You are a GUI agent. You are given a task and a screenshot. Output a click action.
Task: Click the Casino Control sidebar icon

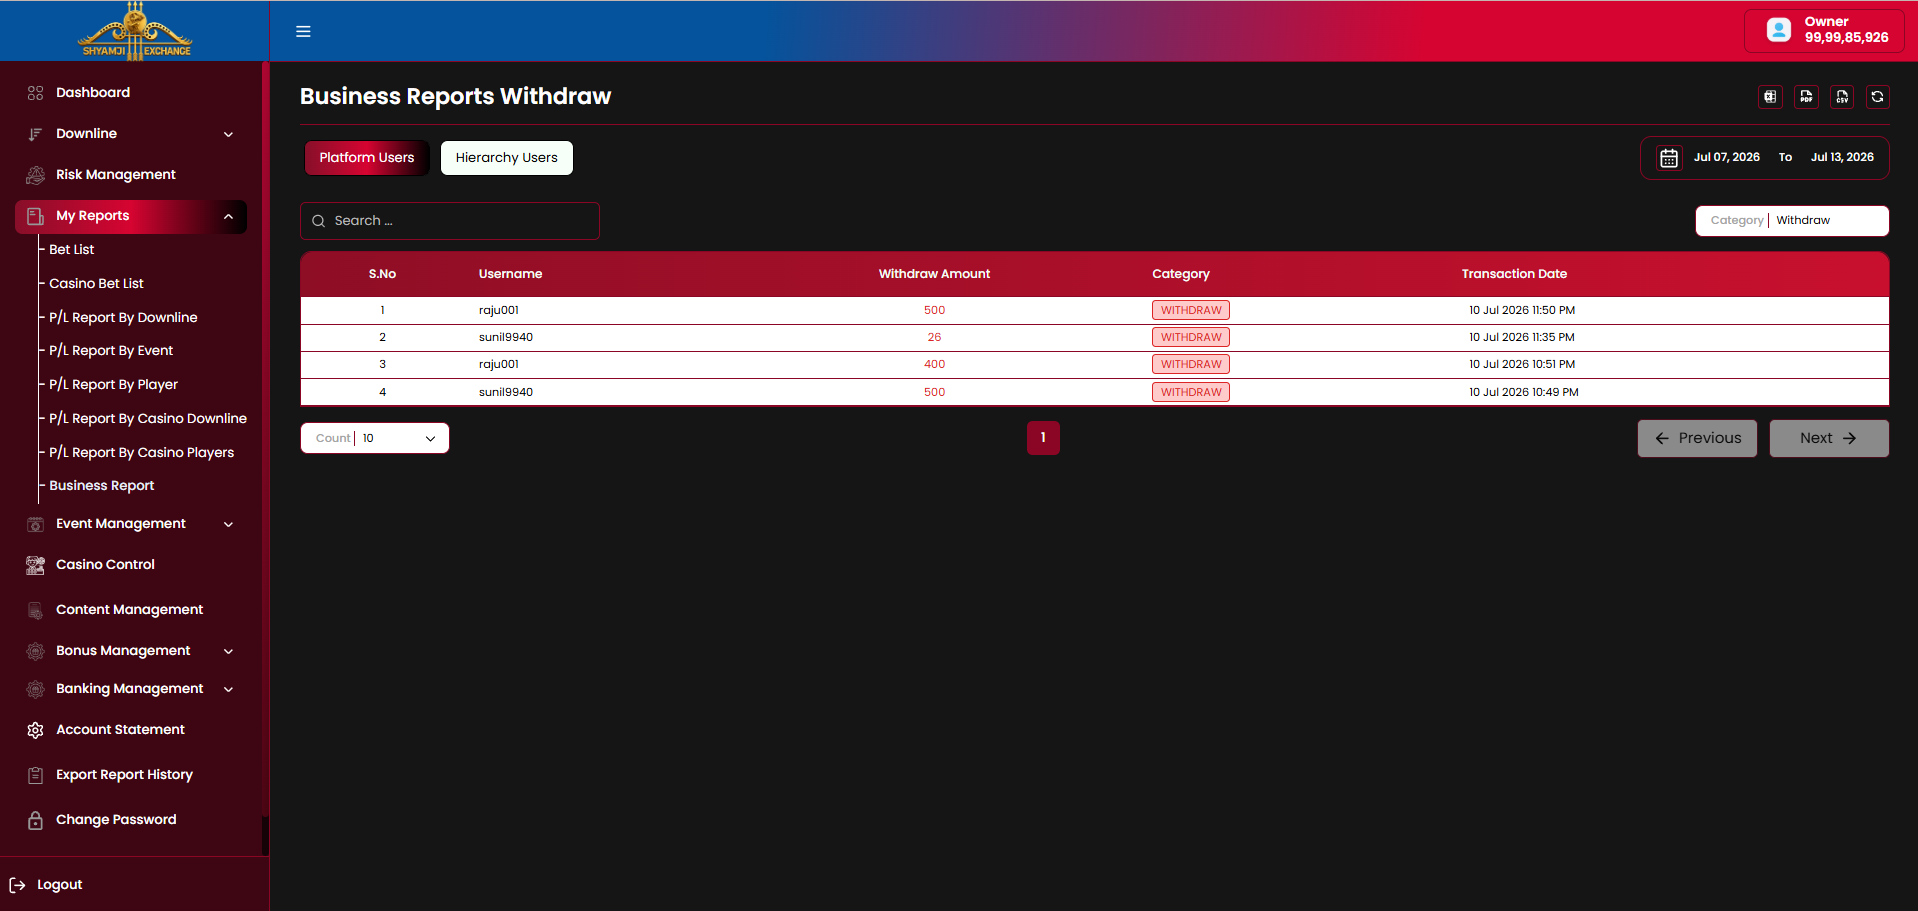tap(35, 565)
